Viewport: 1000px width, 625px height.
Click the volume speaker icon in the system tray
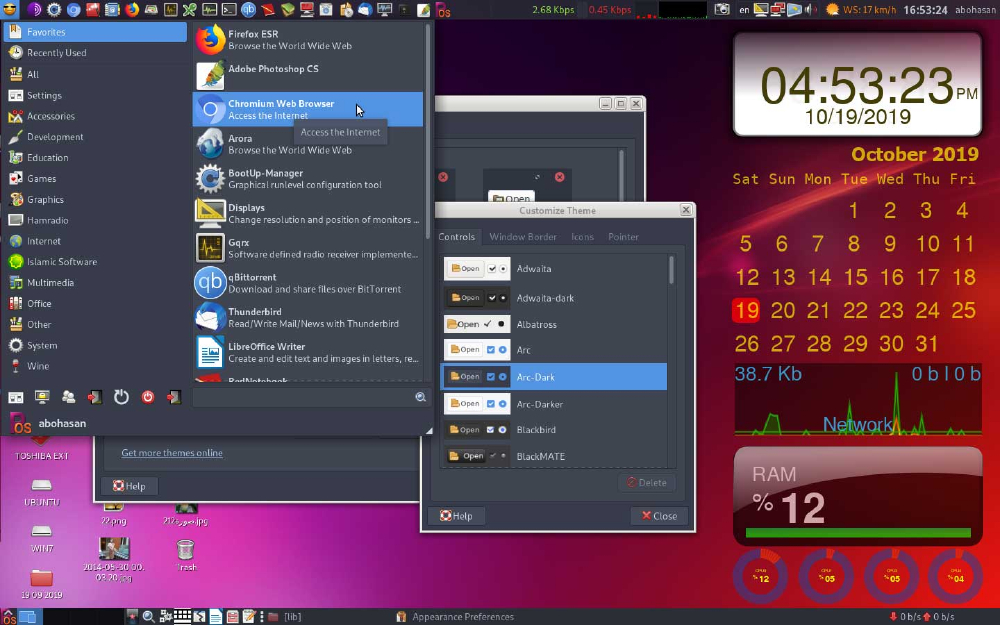[x=810, y=10]
